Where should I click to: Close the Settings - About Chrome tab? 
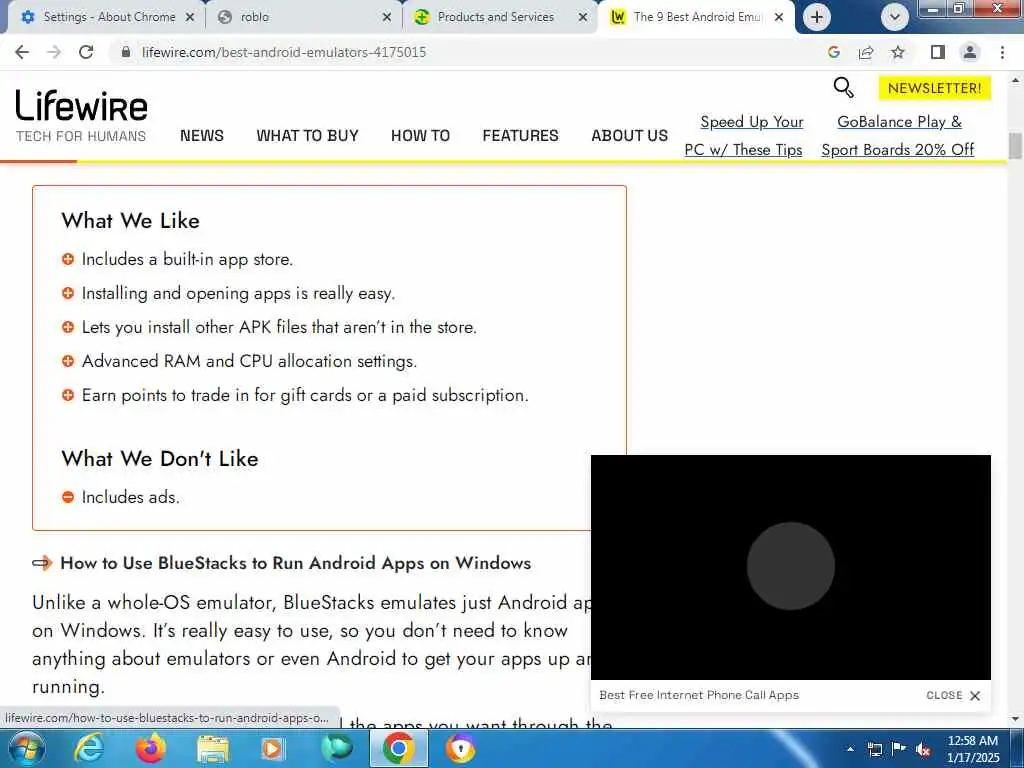(190, 17)
